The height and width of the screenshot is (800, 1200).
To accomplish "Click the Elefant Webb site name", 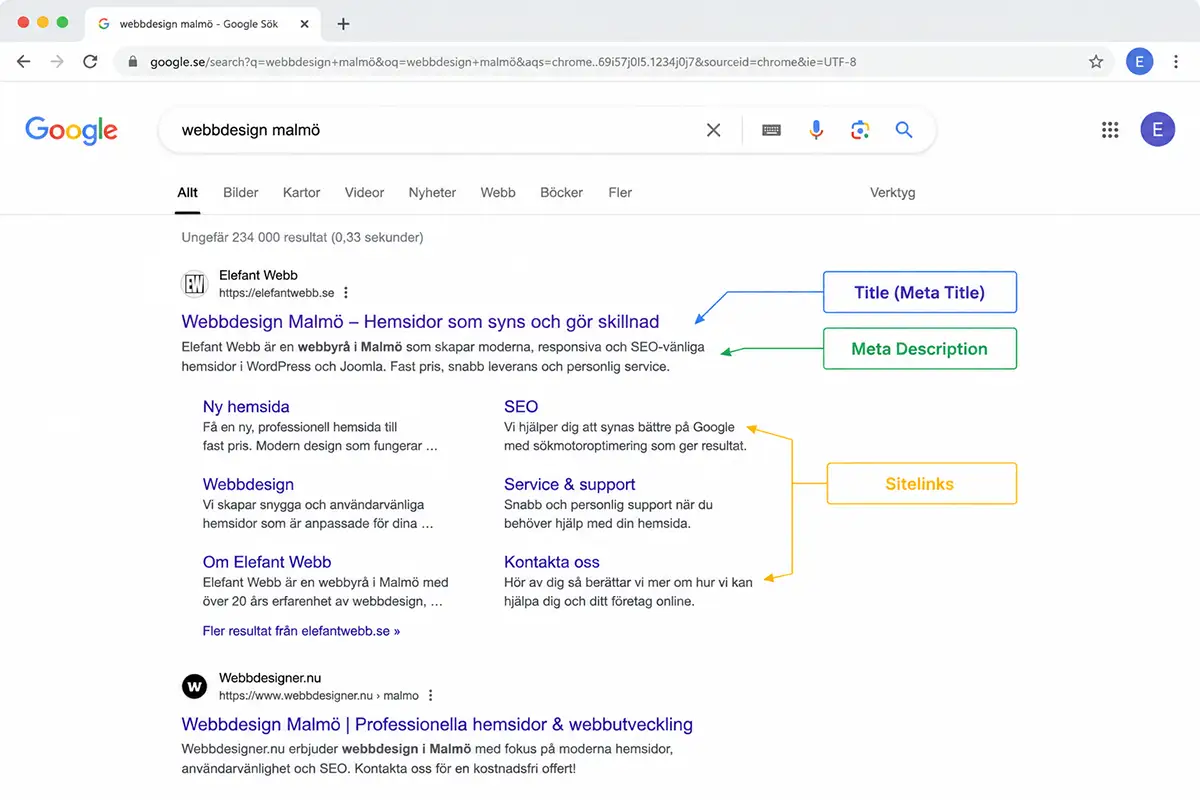I will 258,275.
